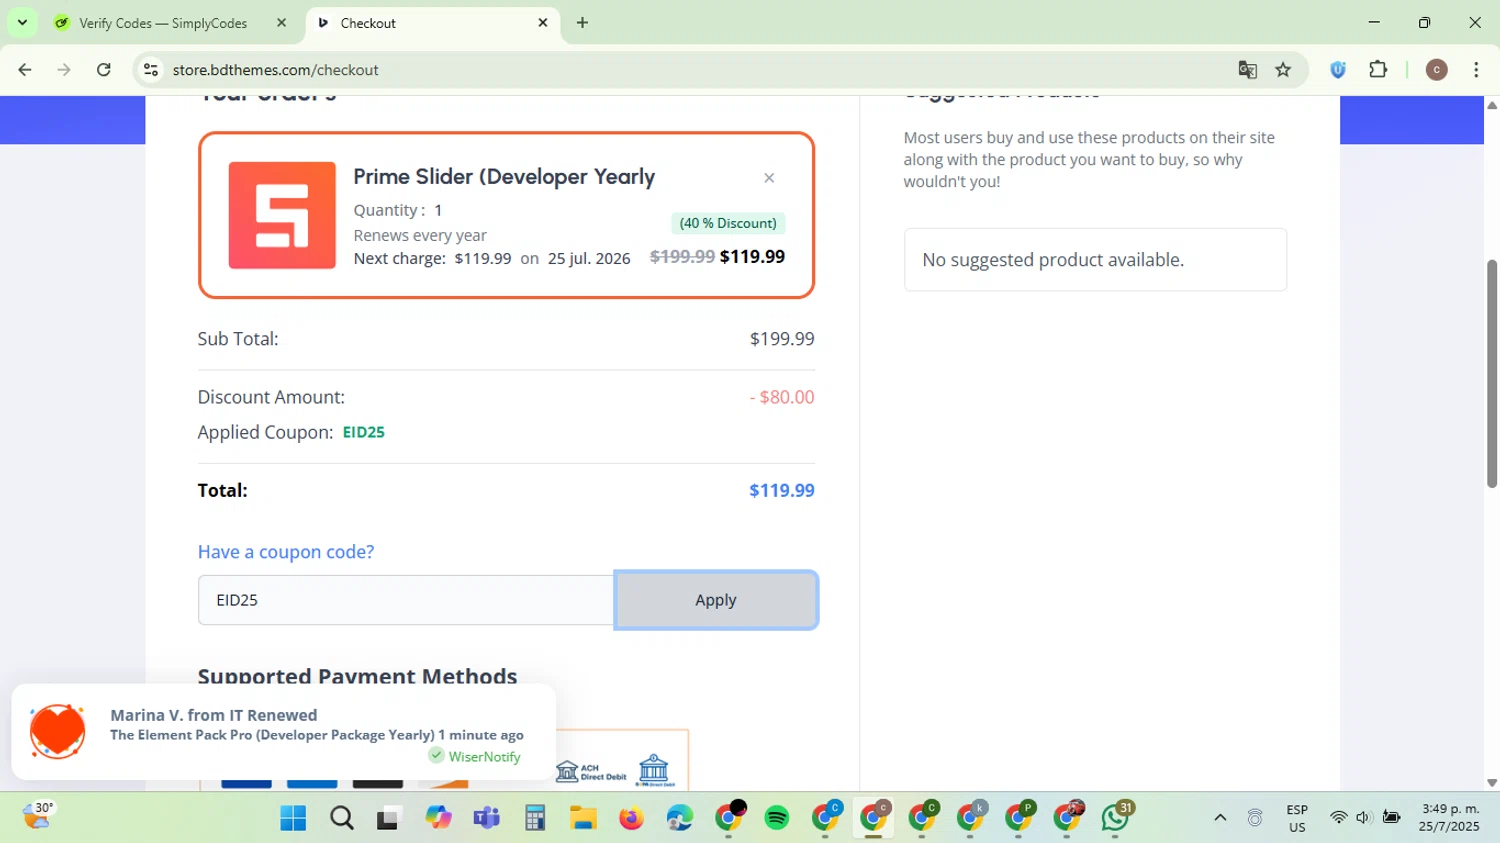Open Wi-Fi network settings in the tray
This screenshot has height=843, width=1500.
point(1338,818)
